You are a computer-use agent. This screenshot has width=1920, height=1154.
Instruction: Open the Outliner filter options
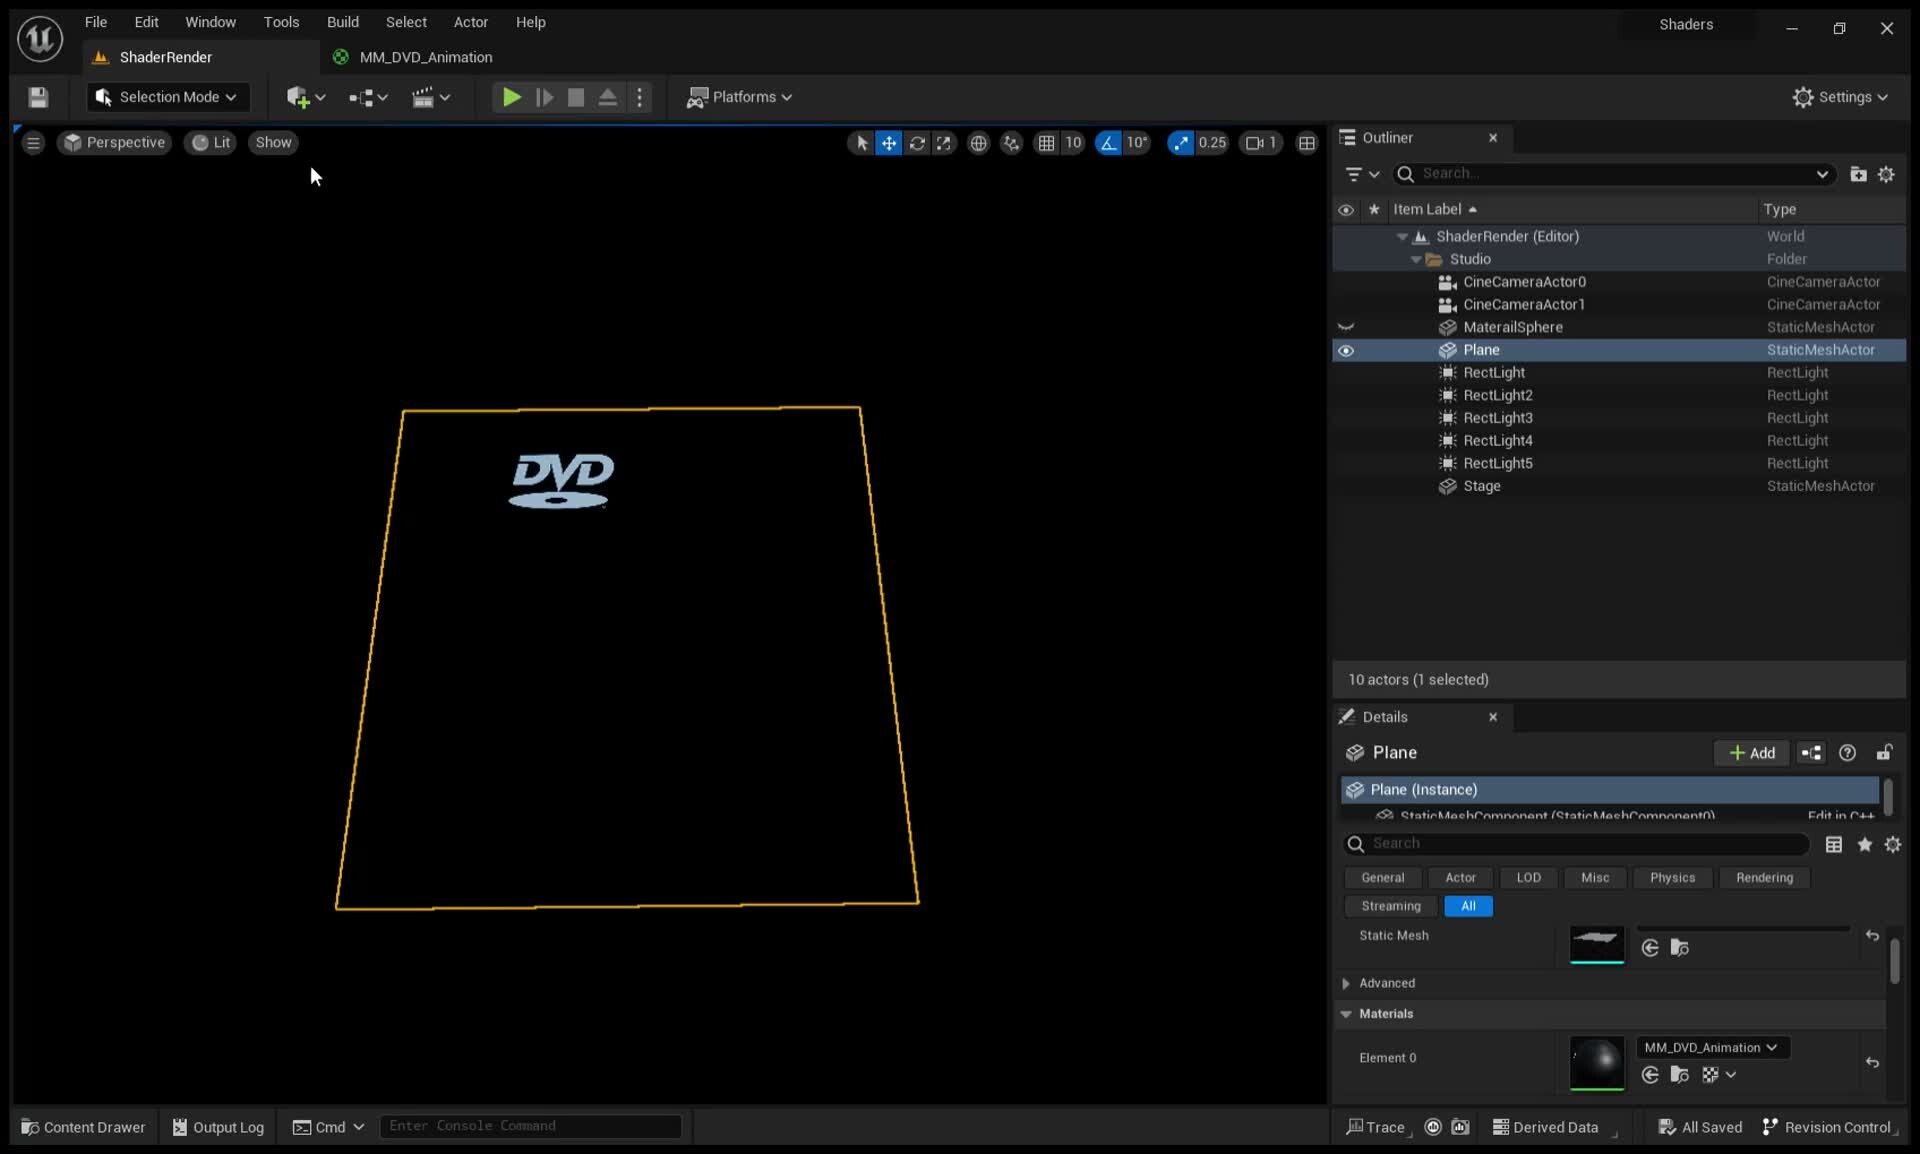point(1362,174)
